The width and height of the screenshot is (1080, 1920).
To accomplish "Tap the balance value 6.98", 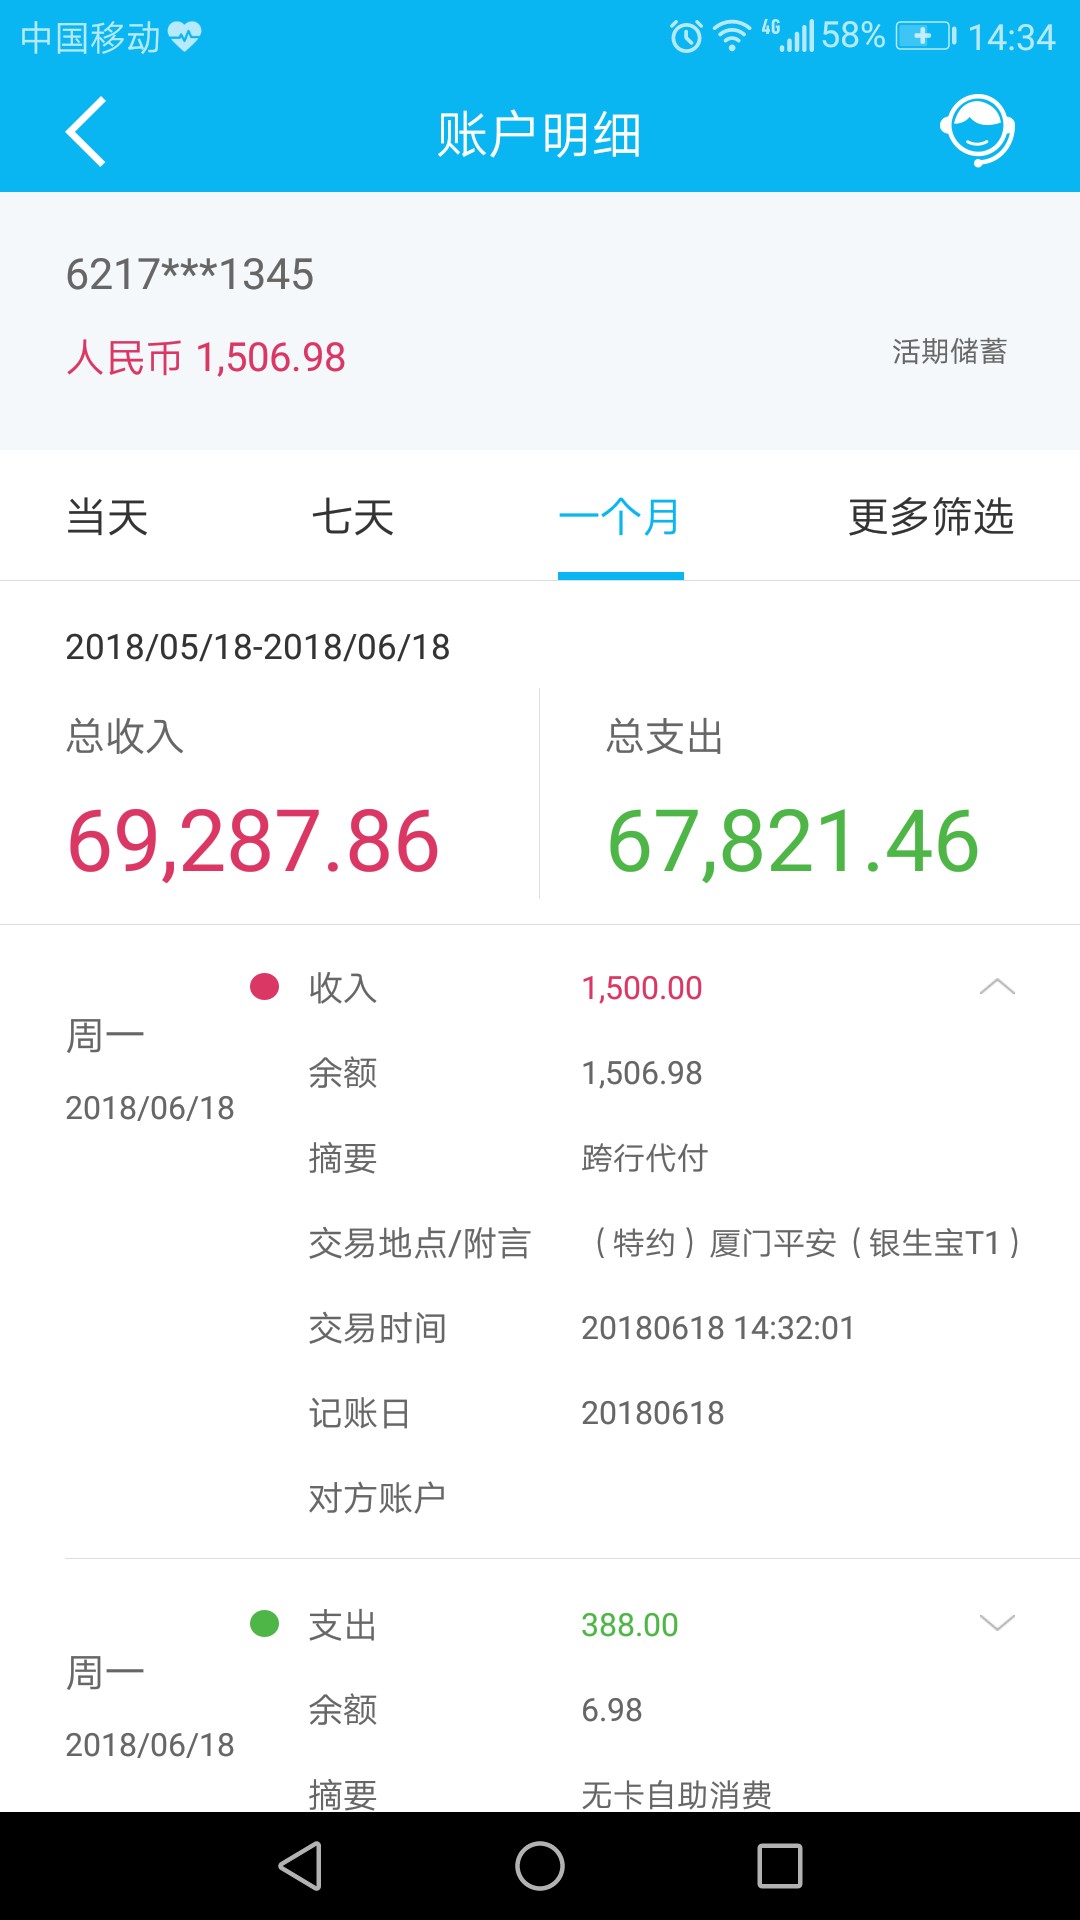I will point(612,1710).
